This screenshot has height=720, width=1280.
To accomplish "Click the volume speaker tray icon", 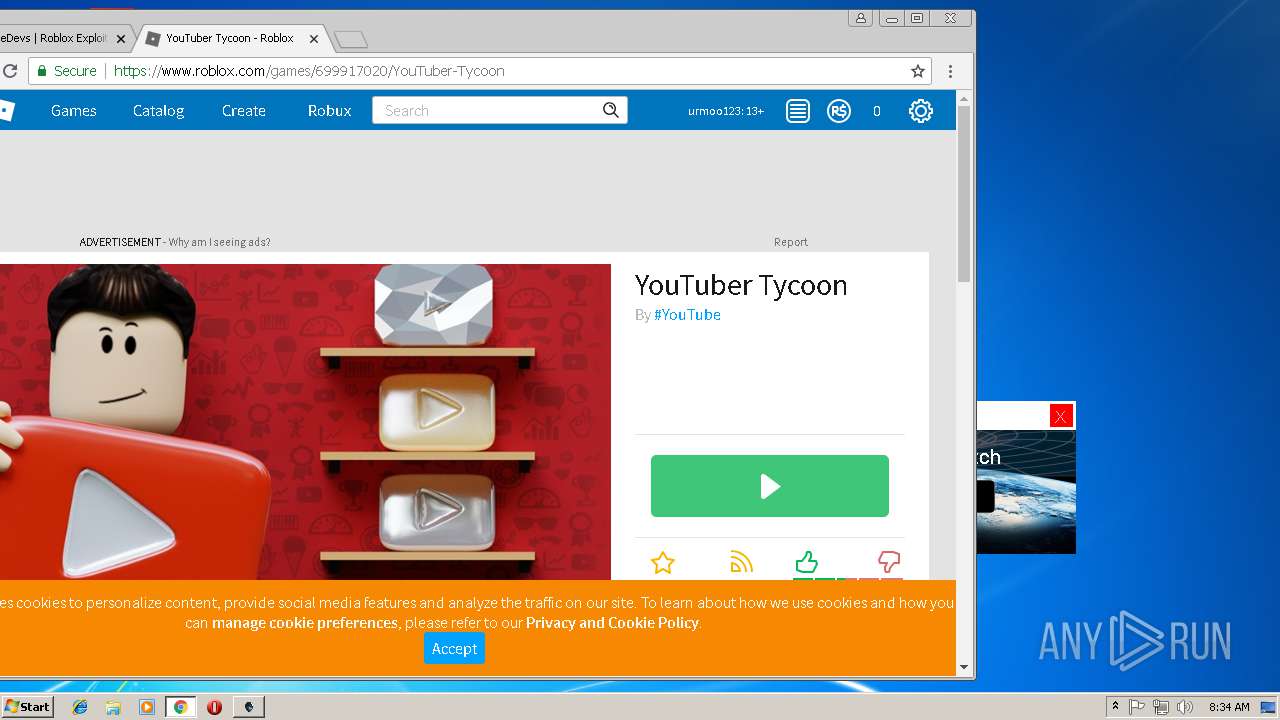I will (x=1184, y=707).
